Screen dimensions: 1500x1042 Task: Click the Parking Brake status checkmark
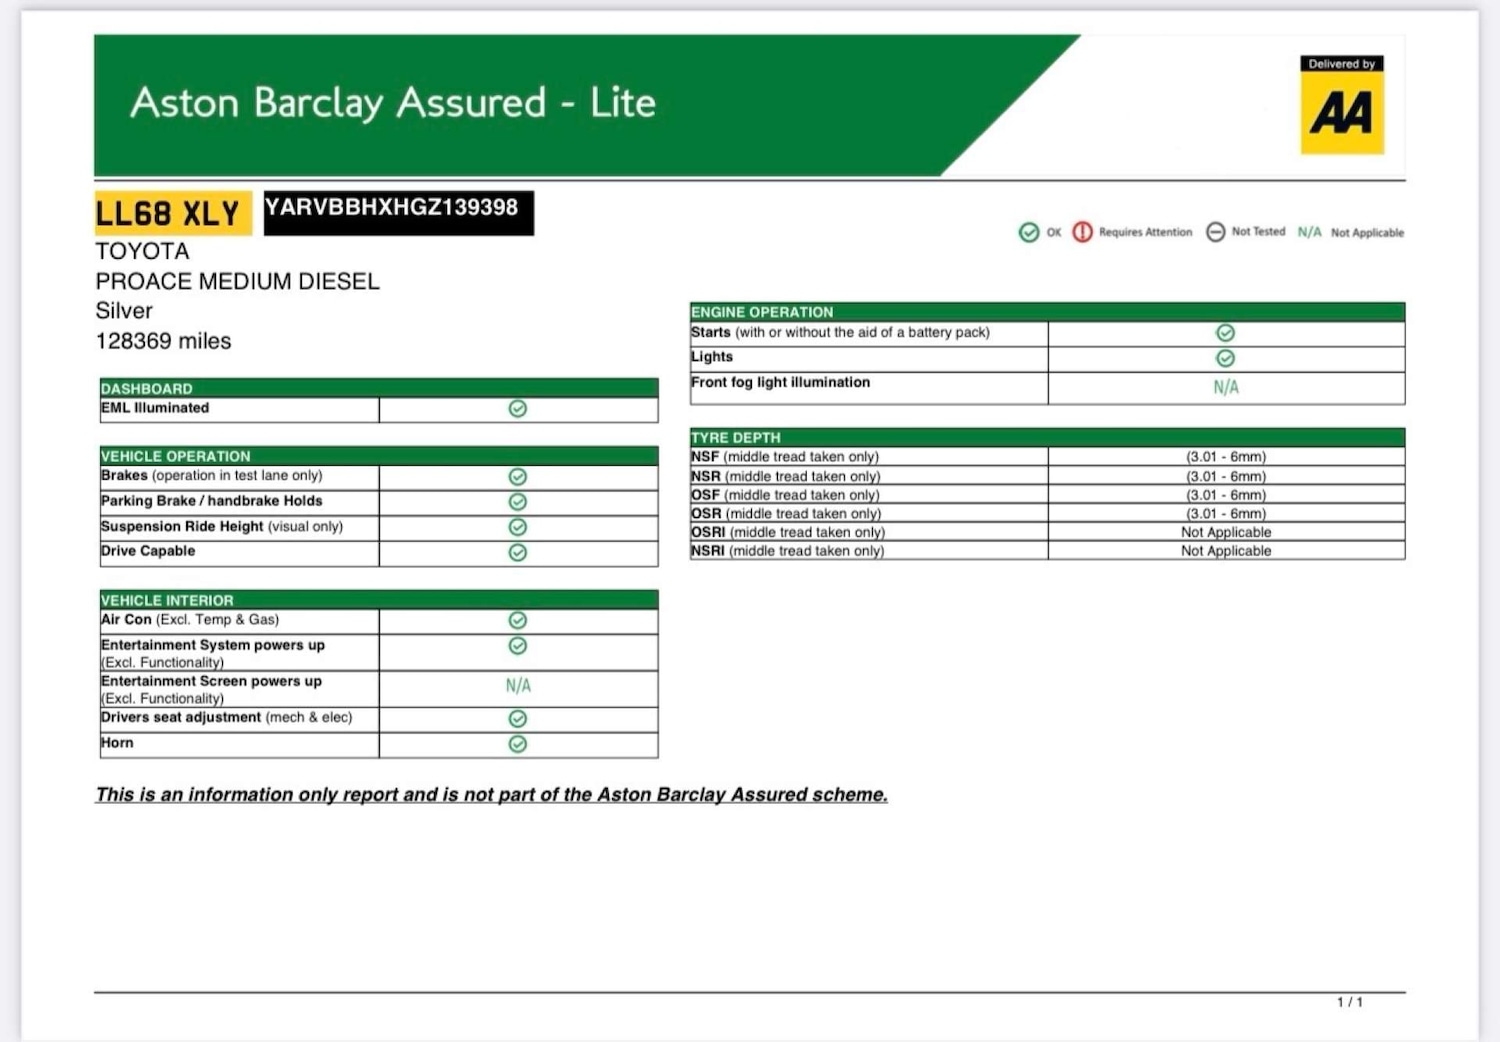(x=518, y=502)
